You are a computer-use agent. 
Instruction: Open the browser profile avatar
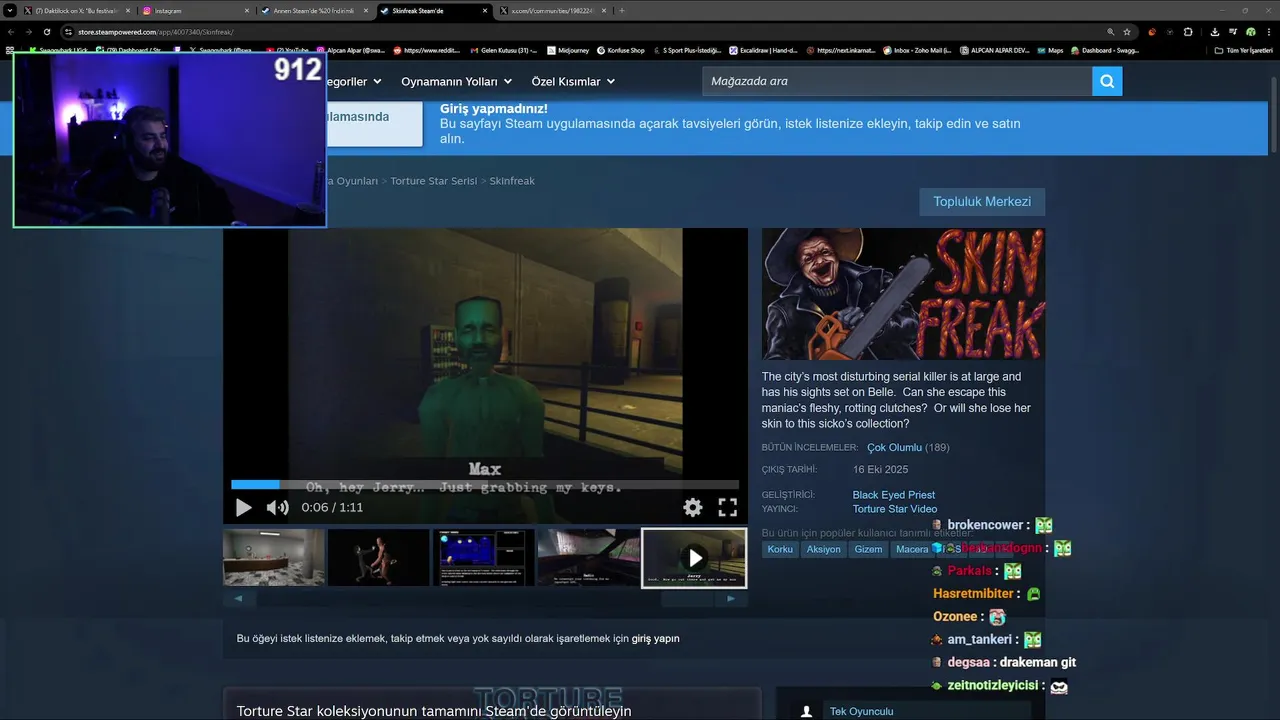(1250, 32)
